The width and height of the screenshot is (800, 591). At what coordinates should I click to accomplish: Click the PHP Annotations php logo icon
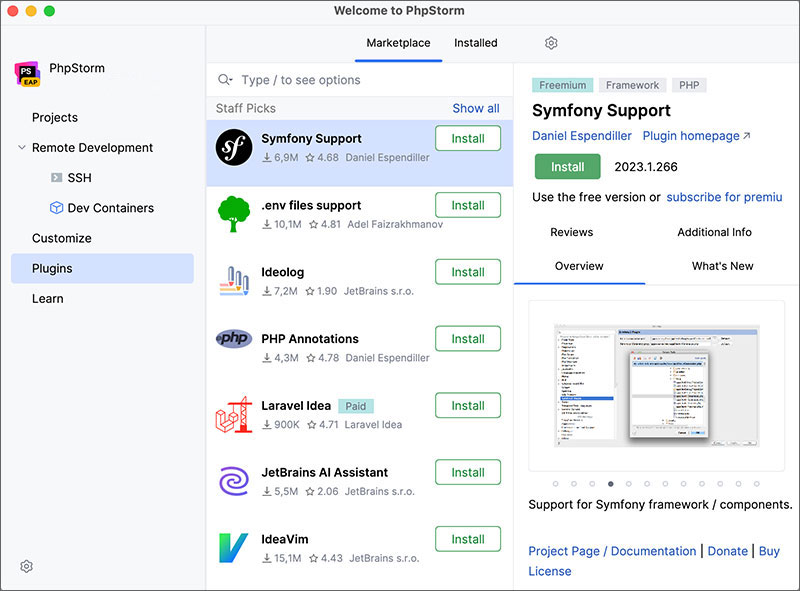pos(234,338)
